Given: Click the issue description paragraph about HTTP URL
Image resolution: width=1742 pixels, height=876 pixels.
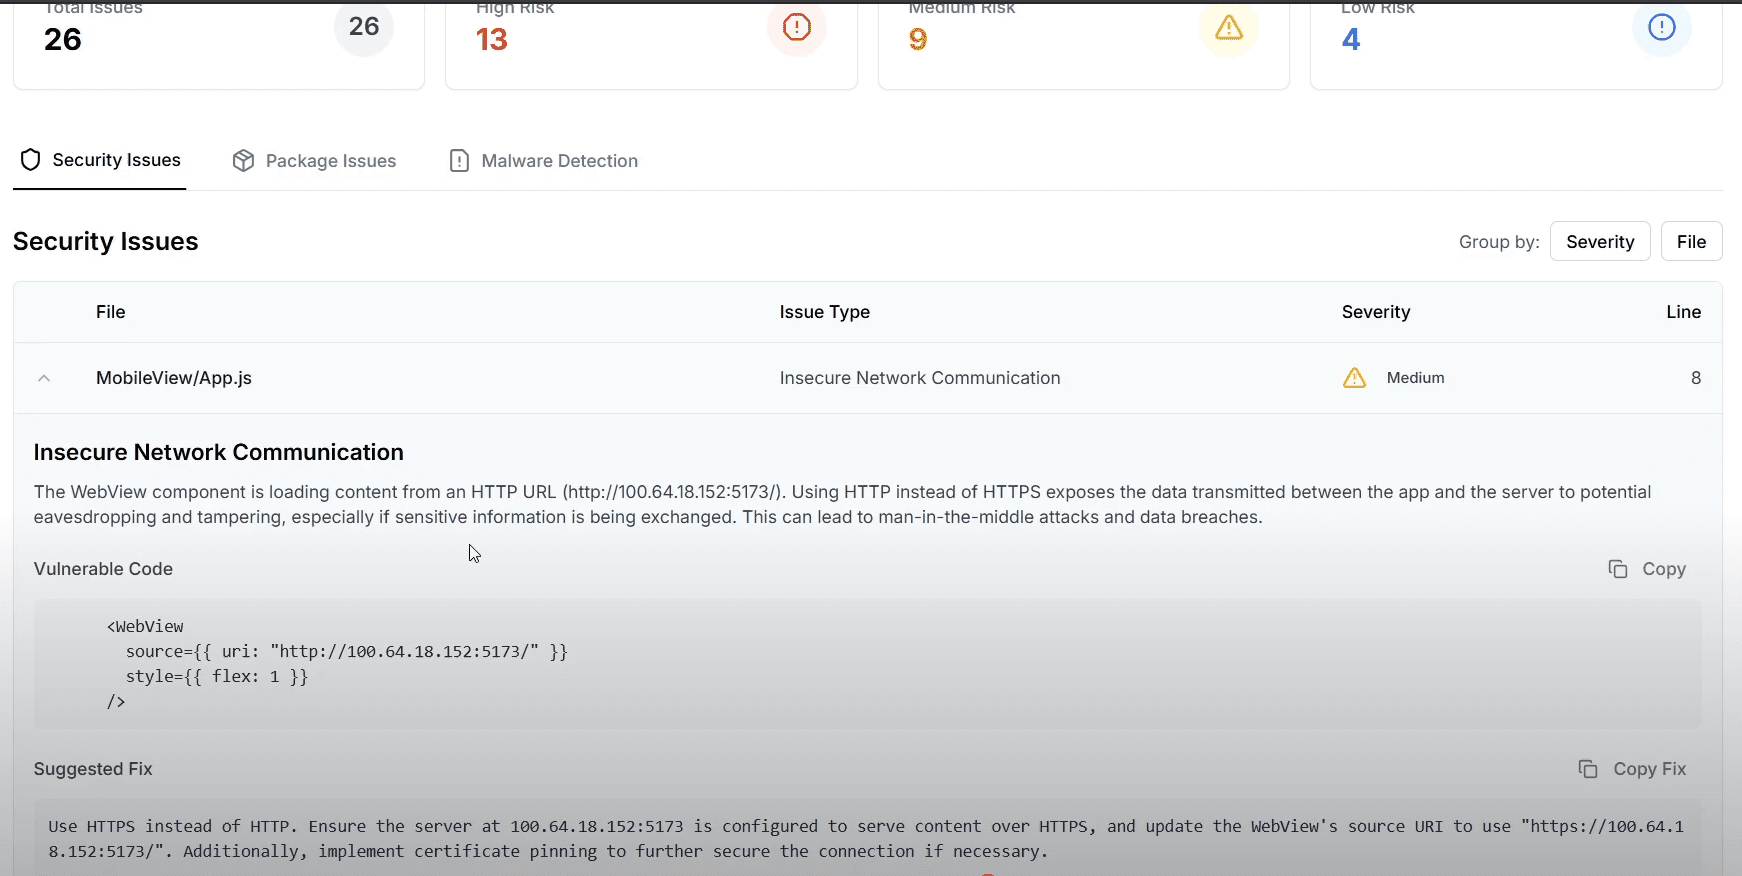Looking at the screenshot, I should [x=842, y=504].
